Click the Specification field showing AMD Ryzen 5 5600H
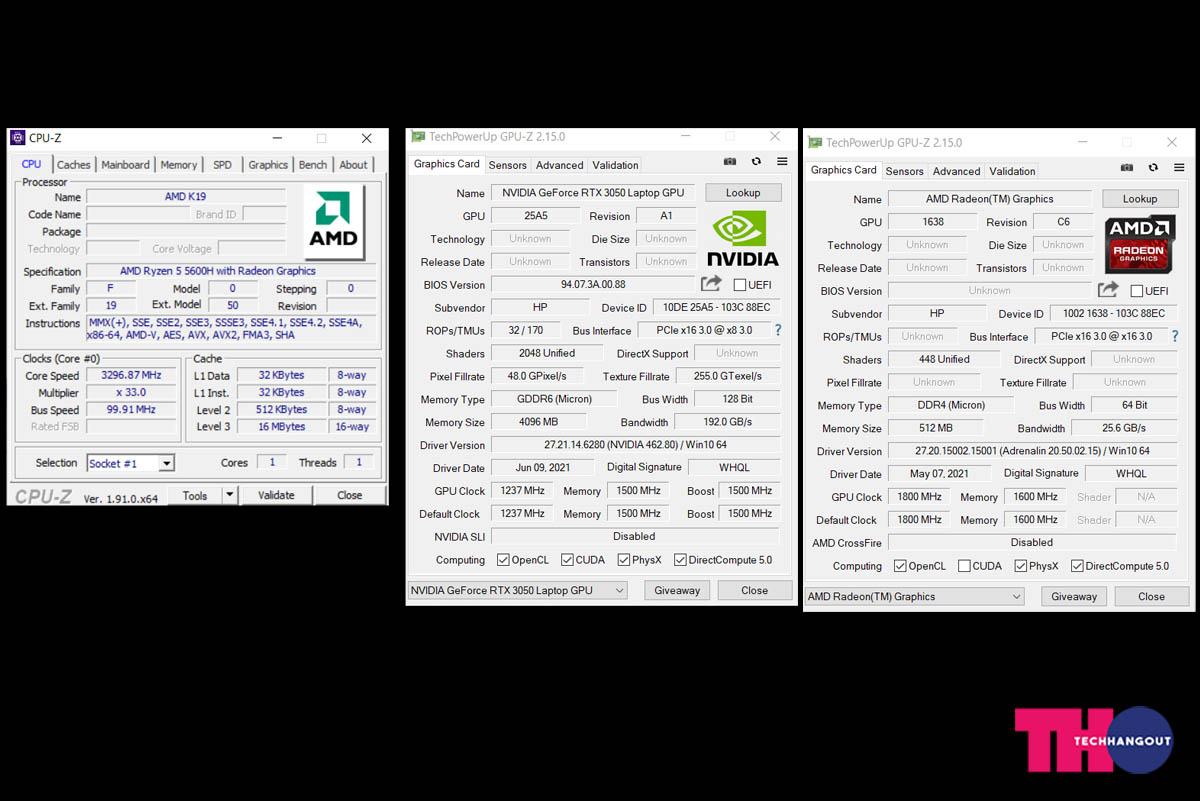 click(x=232, y=271)
